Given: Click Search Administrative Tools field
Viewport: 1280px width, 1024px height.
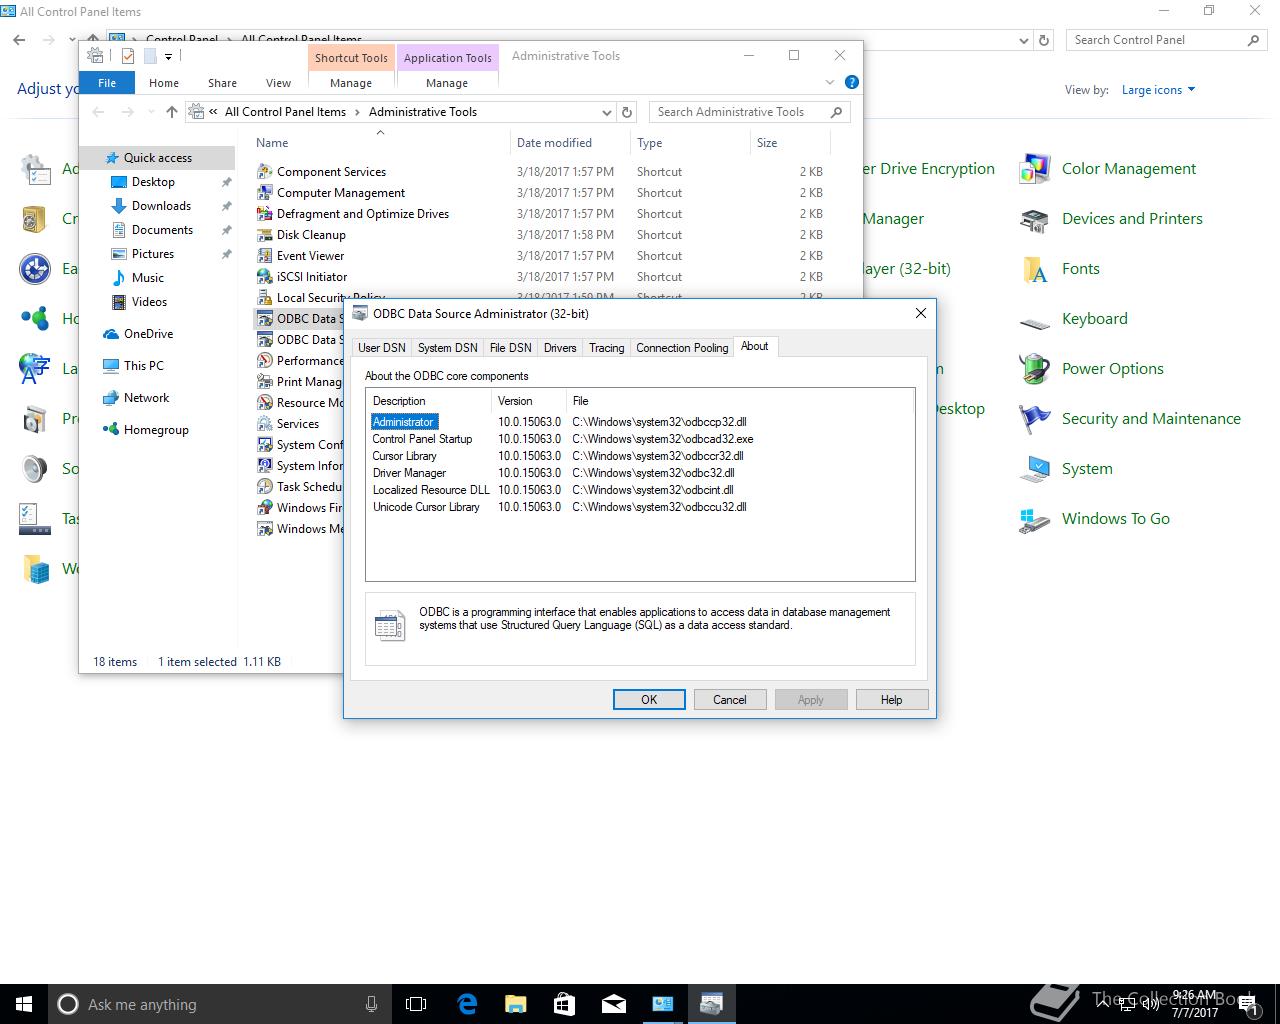Looking at the screenshot, I should tap(750, 112).
